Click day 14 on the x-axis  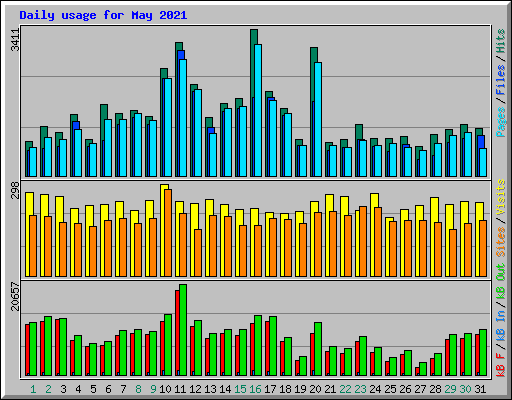[x=225, y=389]
